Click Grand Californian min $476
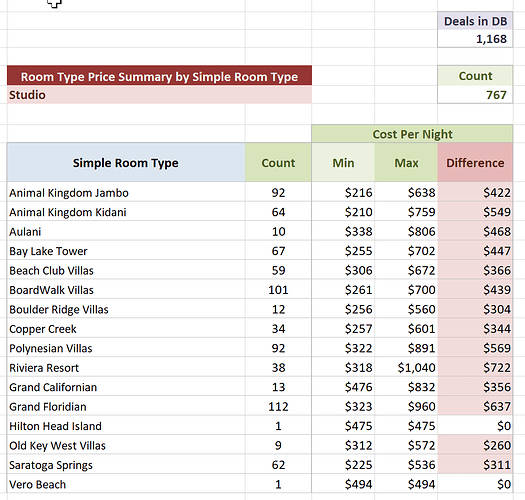Viewport: 525px width, 500px height. 343,387
